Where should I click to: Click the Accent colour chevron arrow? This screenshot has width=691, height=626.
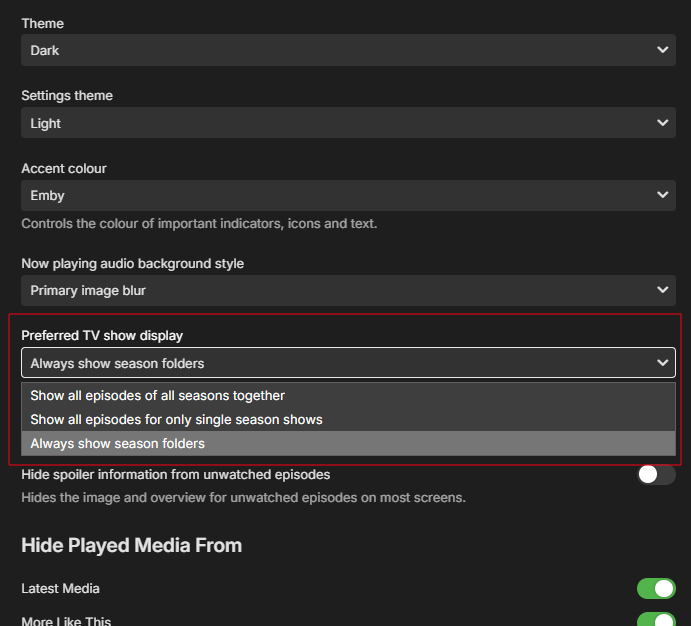[x=662, y=196]
